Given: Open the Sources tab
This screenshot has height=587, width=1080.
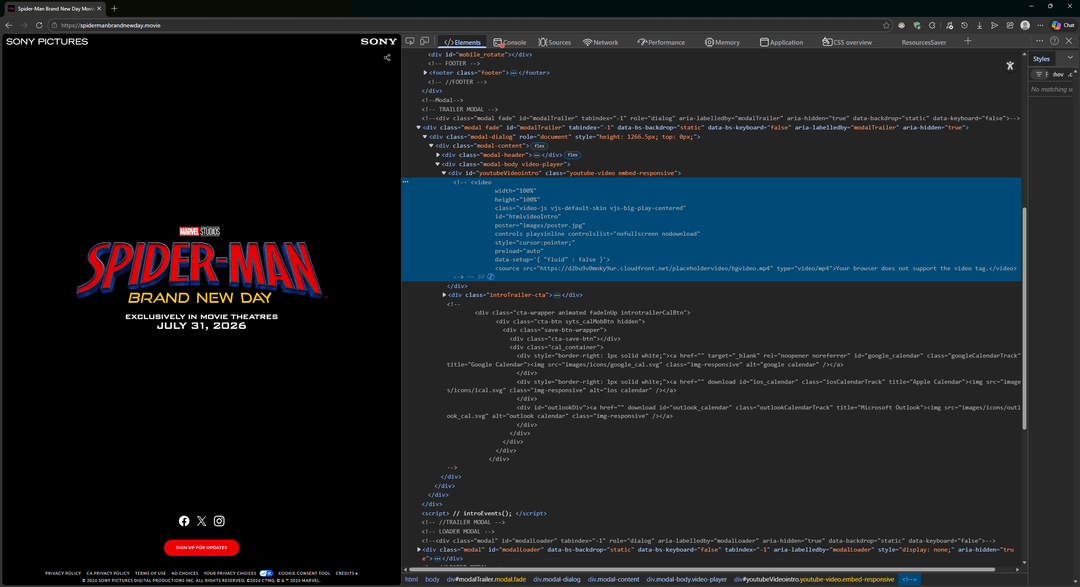Looking at the screenshot, I should [x=554, y=42].
